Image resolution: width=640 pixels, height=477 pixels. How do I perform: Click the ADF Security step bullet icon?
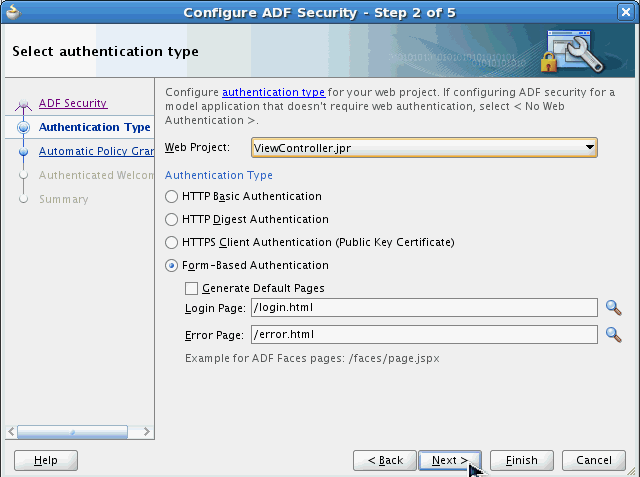coord(23,104)
